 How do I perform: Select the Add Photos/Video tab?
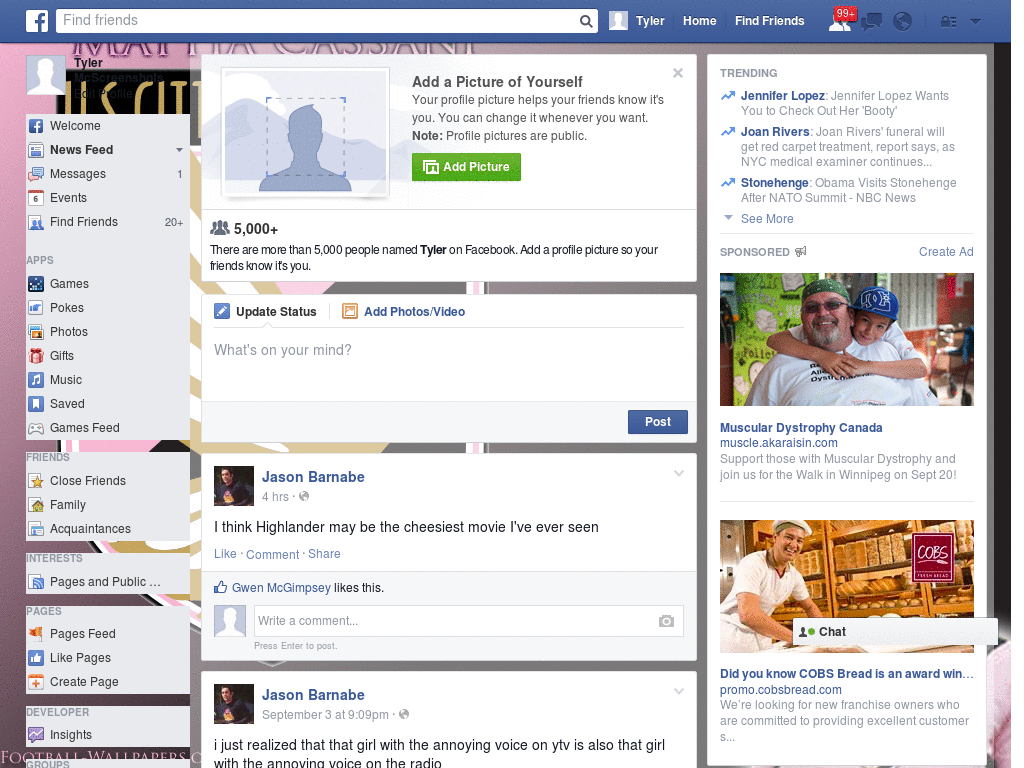pyautogui.click(x=404, y=312)
